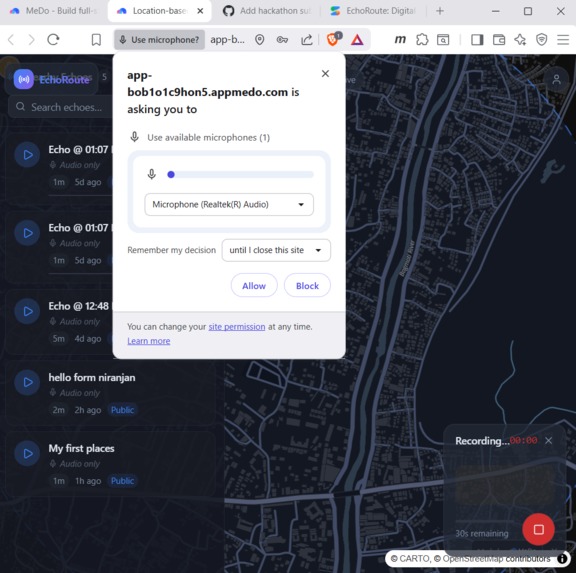Reload the current page
The image size is (576, 573).
tap(53, 39)
